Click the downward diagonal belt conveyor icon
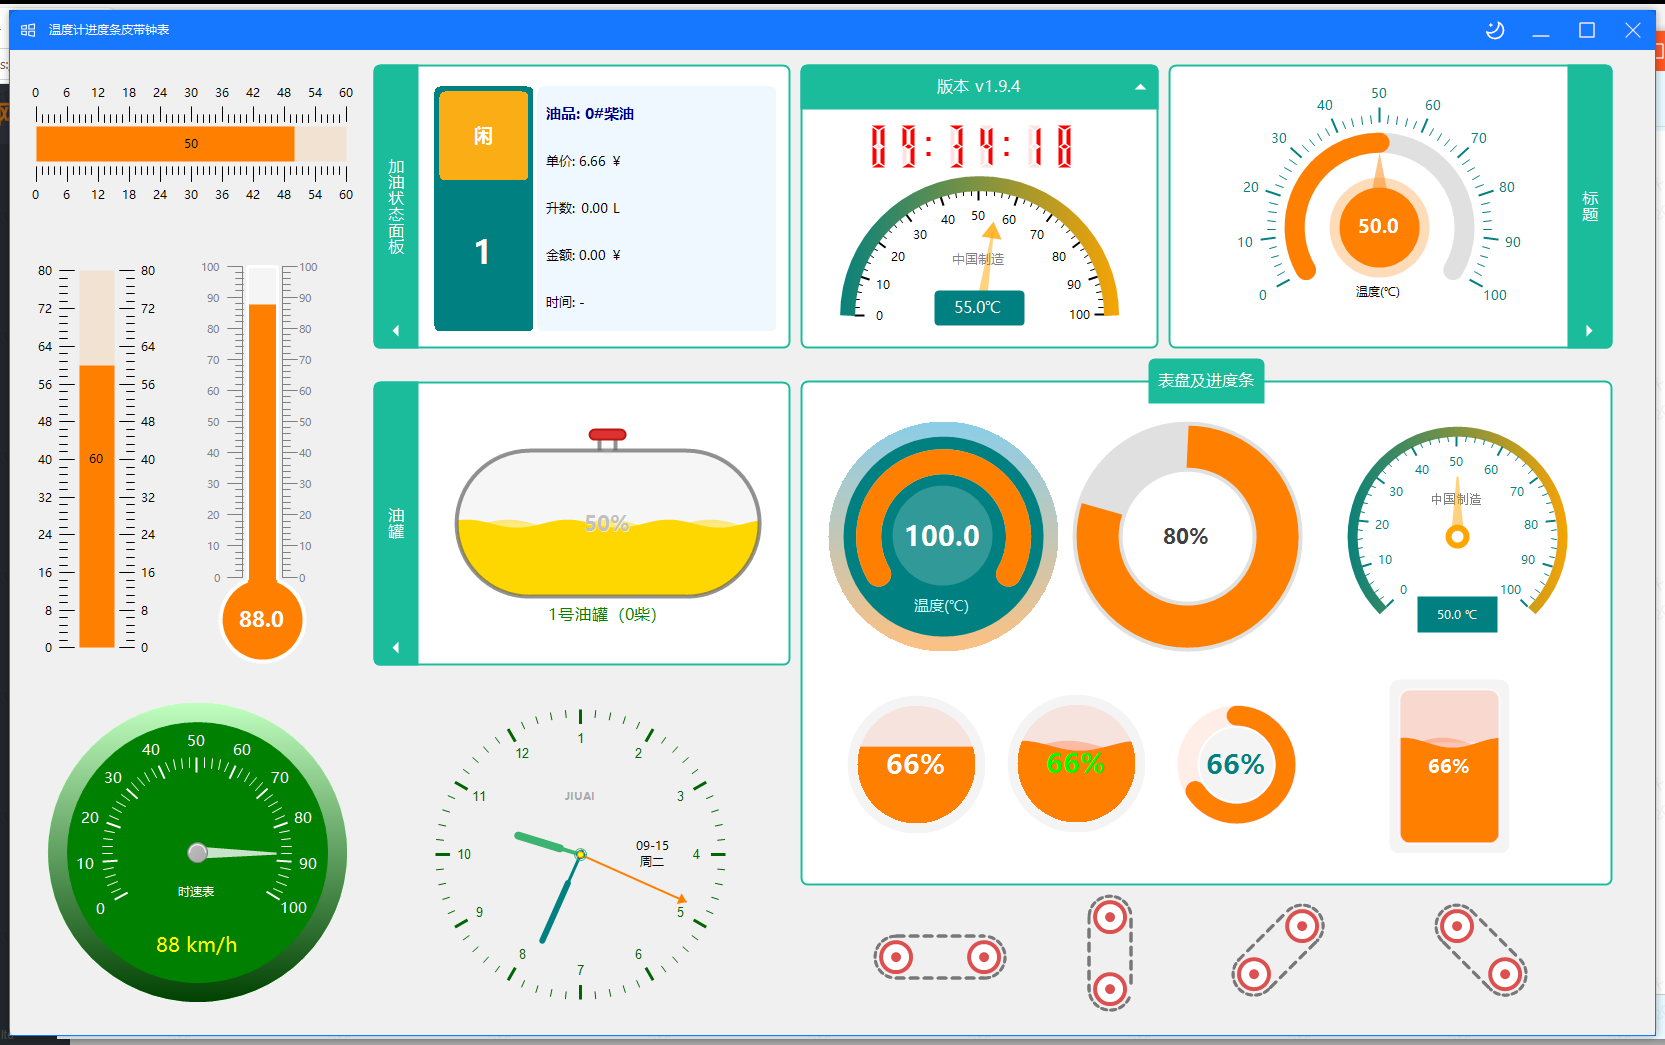This screenshot has width=1665, height=1045. (x=1481, y=950)
